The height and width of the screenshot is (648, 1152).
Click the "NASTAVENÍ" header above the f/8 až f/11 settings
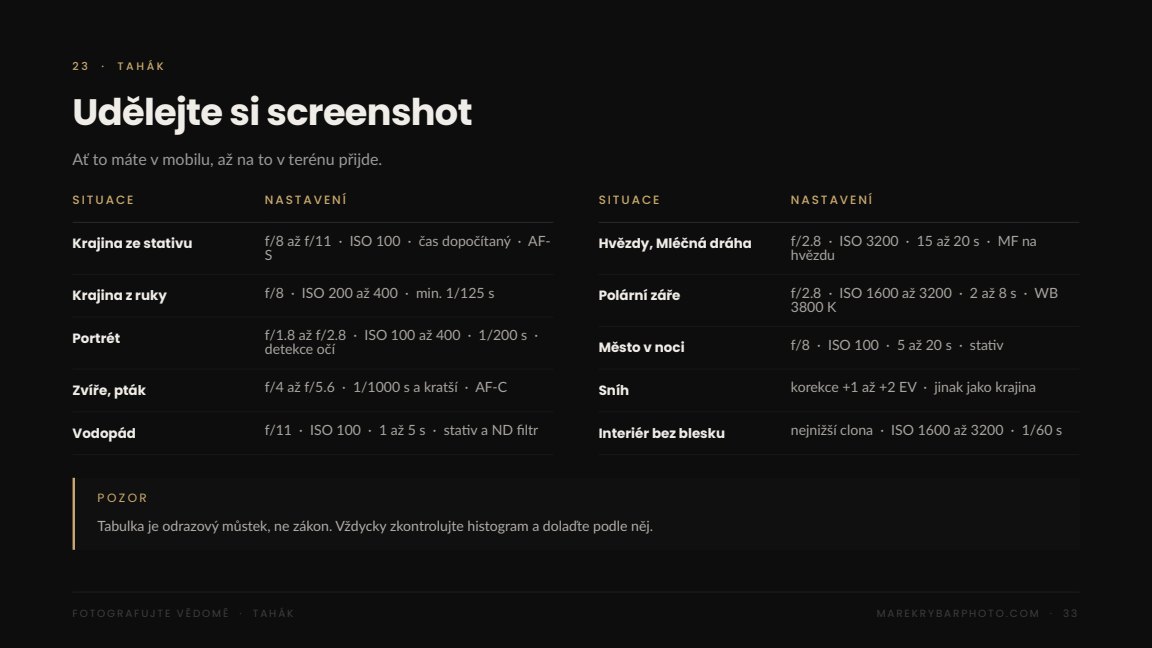click(306, 200)
